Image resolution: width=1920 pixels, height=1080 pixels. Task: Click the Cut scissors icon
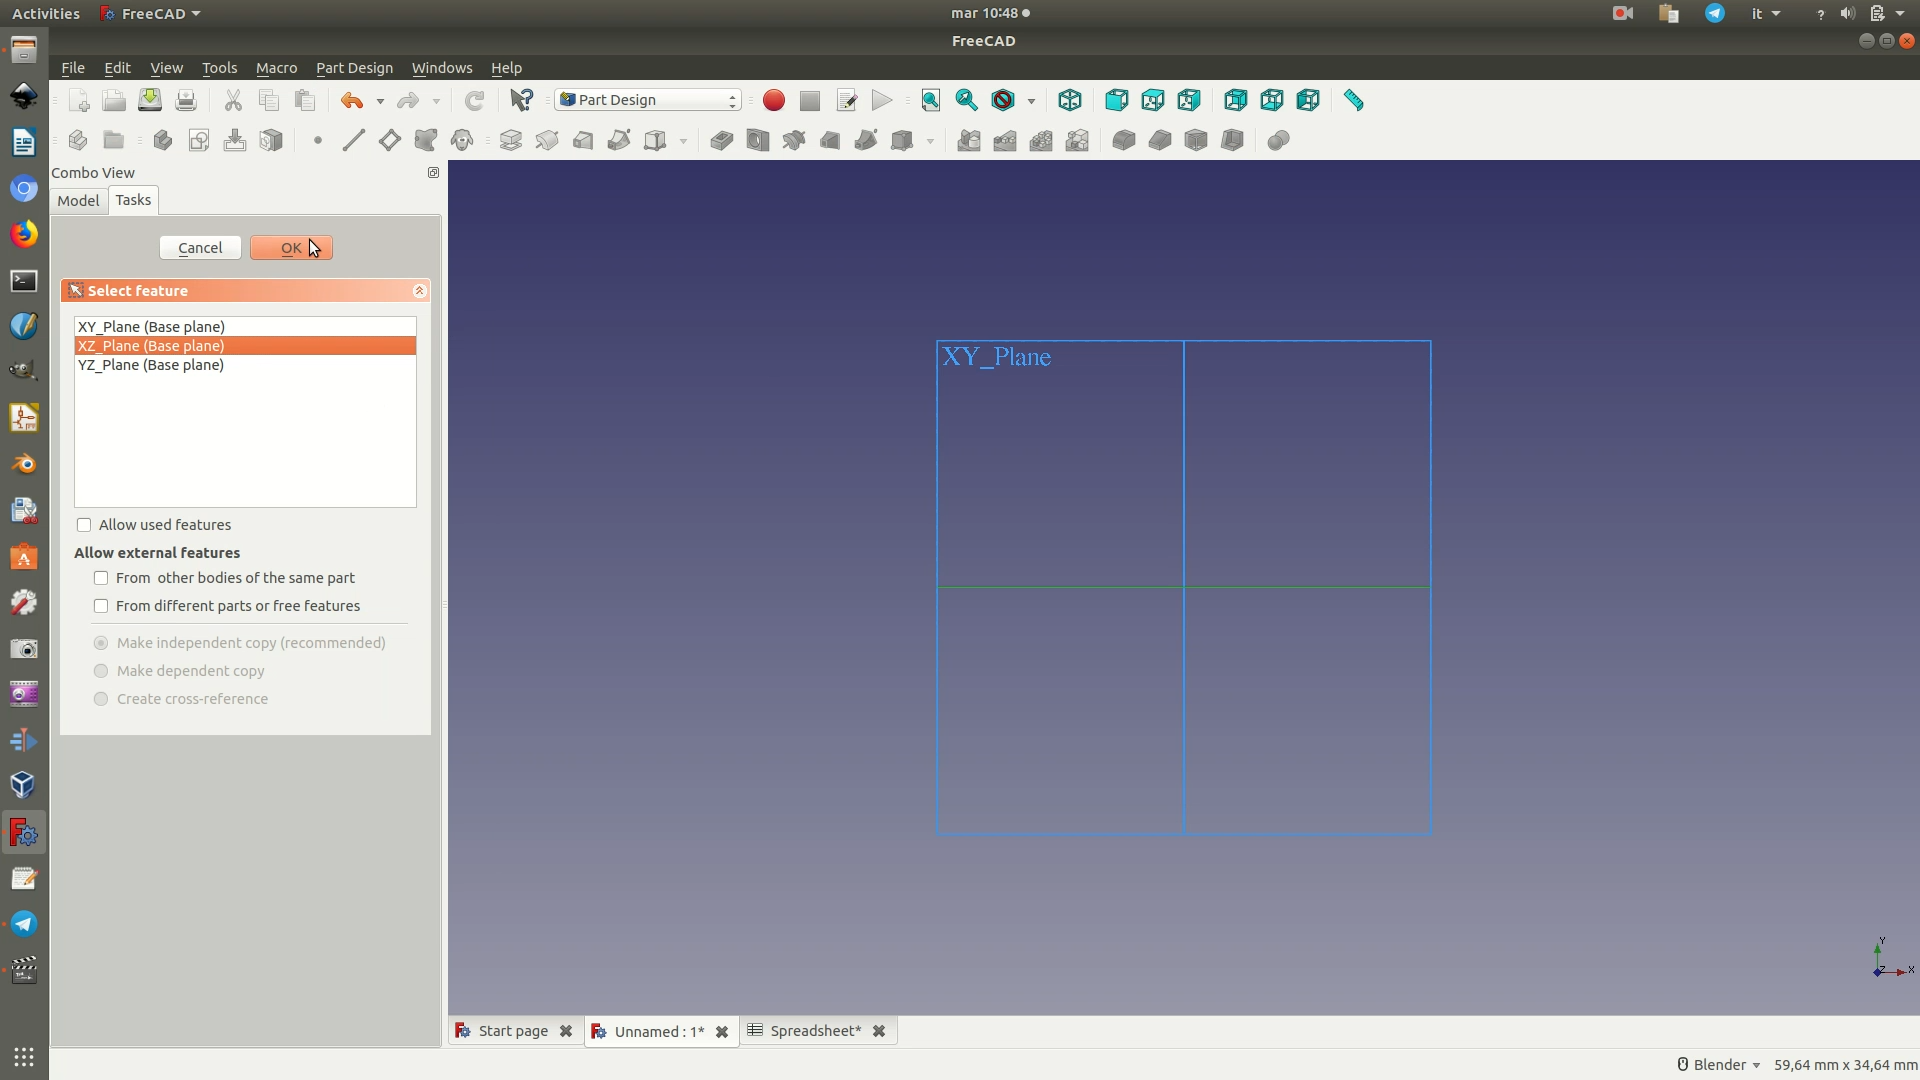(233, 100)
